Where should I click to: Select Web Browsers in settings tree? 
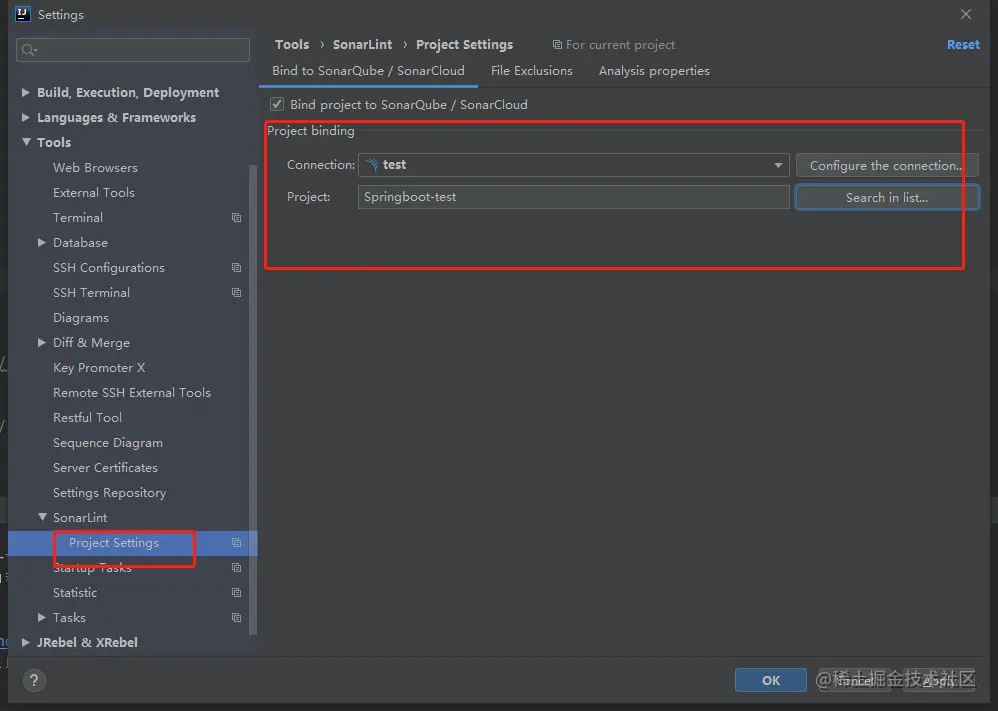point(95,167)
